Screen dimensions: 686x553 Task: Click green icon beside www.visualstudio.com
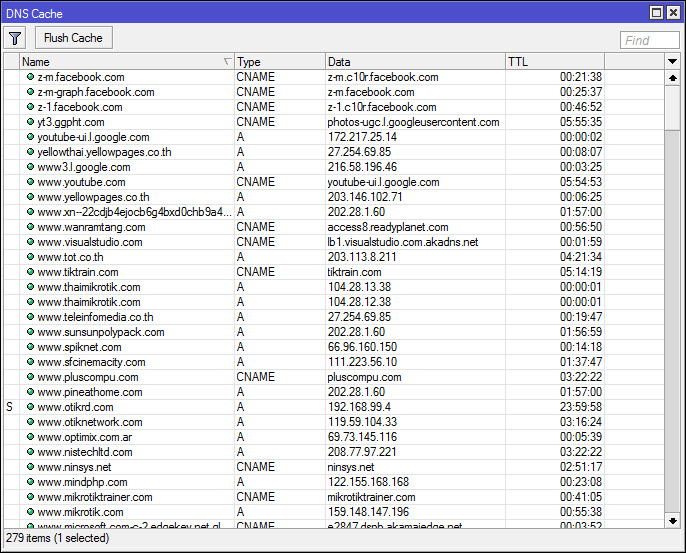point(30,242)
